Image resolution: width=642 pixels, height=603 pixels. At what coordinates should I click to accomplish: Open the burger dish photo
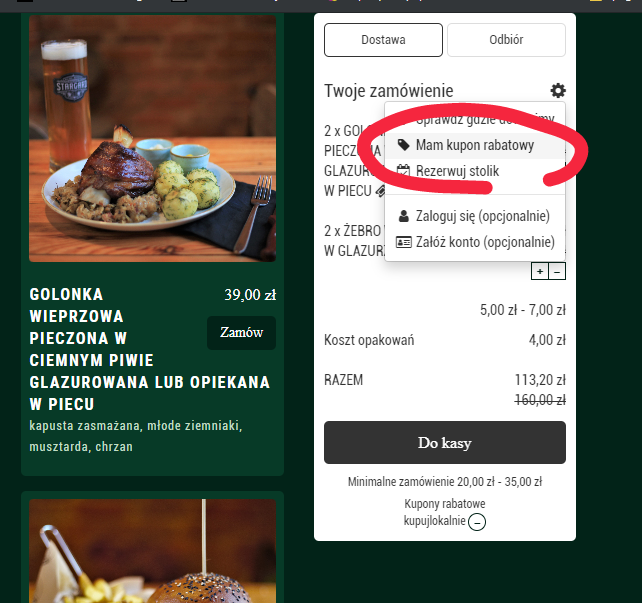152,551
